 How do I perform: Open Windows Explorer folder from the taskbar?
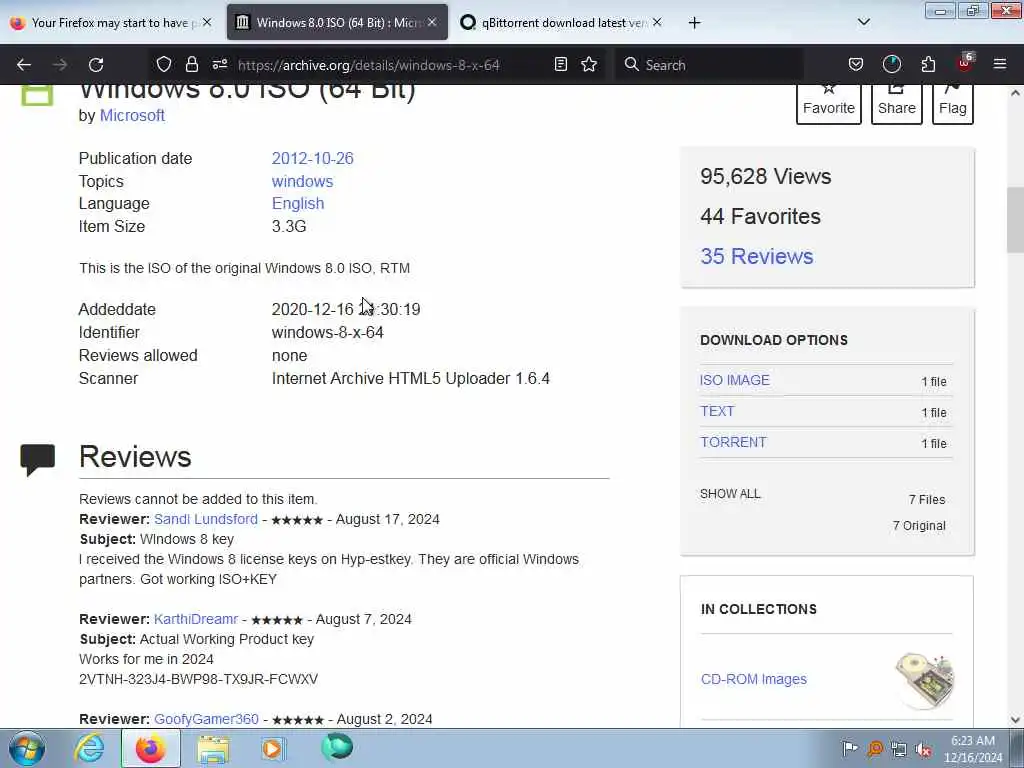tap(213, 748)
